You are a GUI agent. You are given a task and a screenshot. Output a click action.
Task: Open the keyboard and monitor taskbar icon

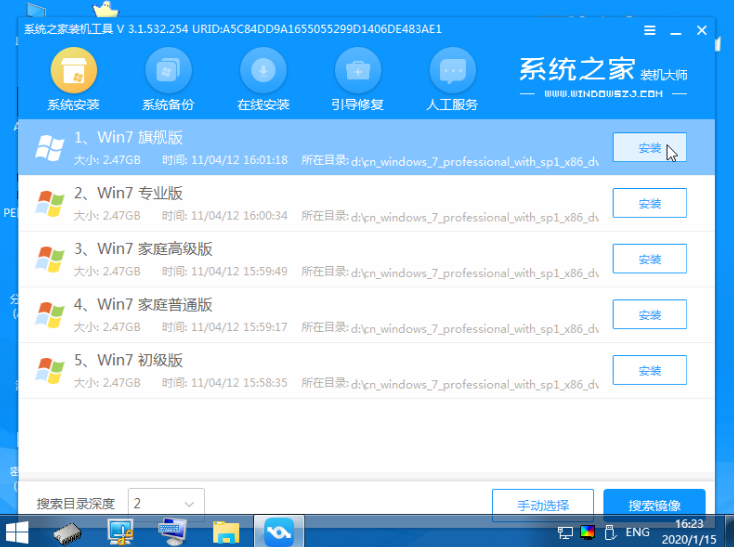(172, 532)
